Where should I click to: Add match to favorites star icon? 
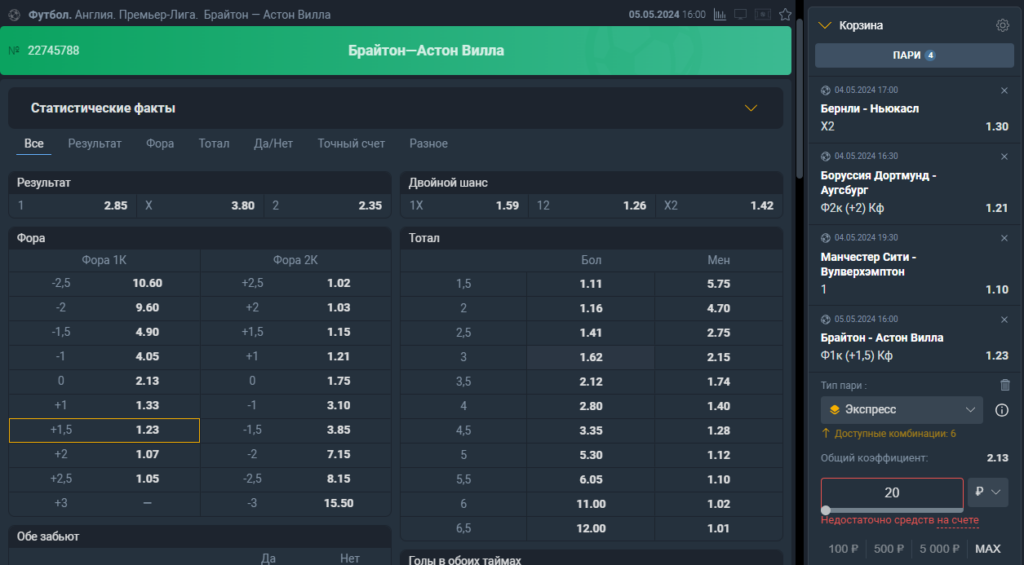click(x=785, y=14)
